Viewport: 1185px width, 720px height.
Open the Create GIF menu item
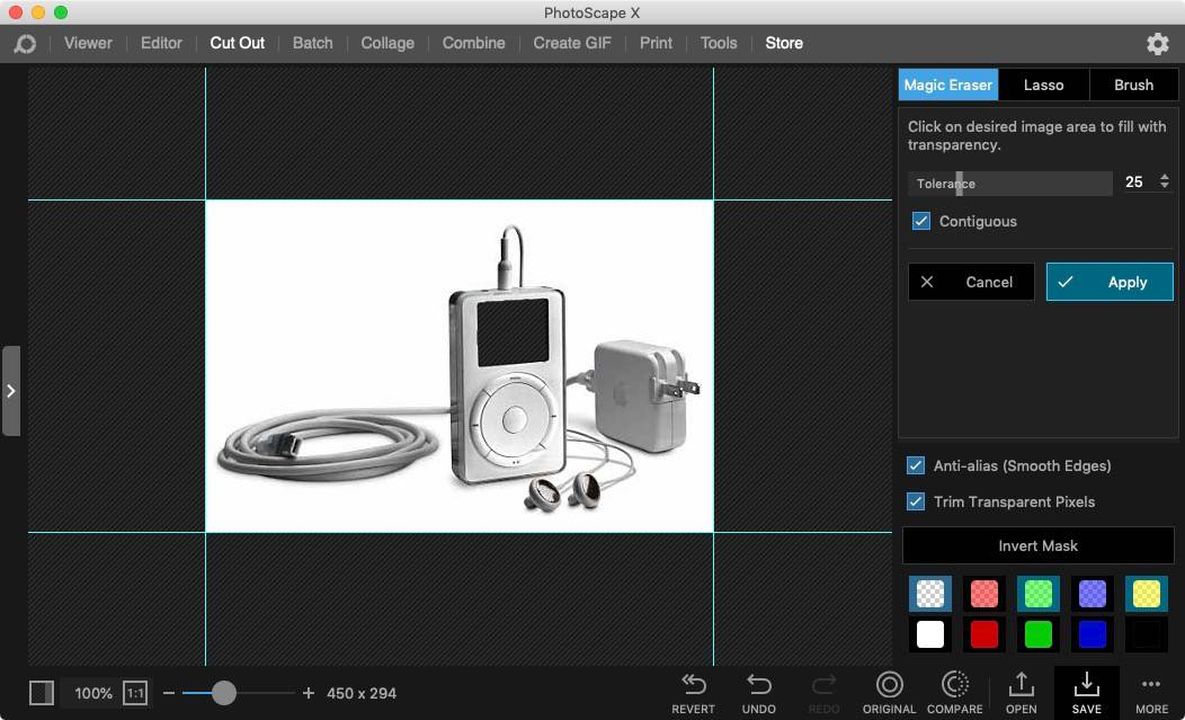click(571, 43)
